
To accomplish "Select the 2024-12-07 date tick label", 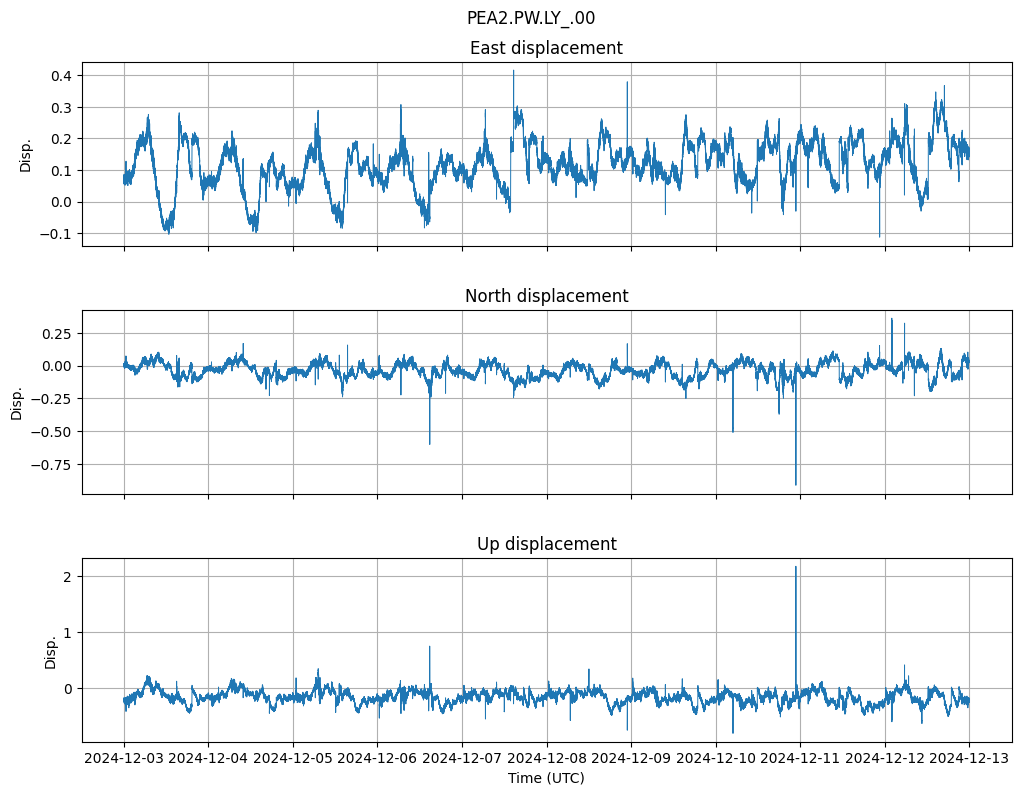I will pos(462,759).
